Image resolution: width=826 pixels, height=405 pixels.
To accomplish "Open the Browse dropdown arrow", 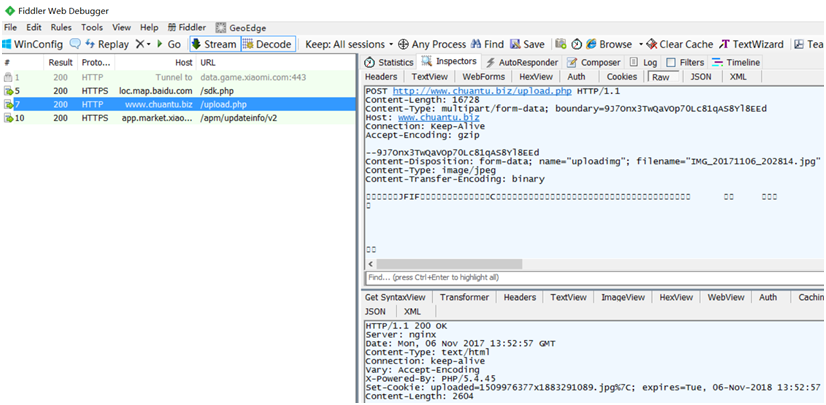I will [641, 44].
